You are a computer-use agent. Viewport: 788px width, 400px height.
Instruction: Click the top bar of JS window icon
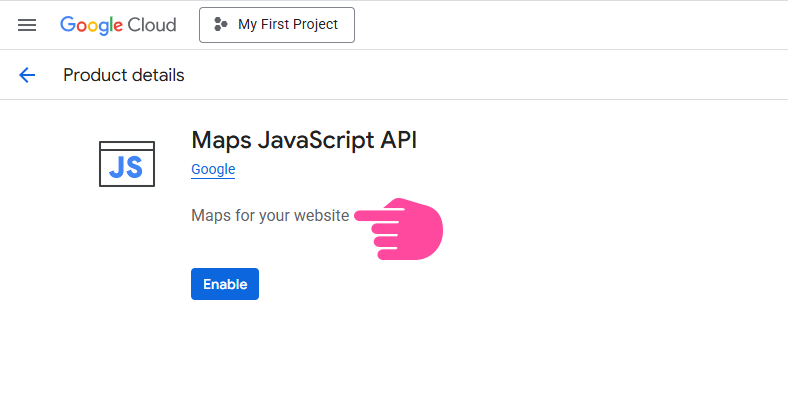click(127, 146)
